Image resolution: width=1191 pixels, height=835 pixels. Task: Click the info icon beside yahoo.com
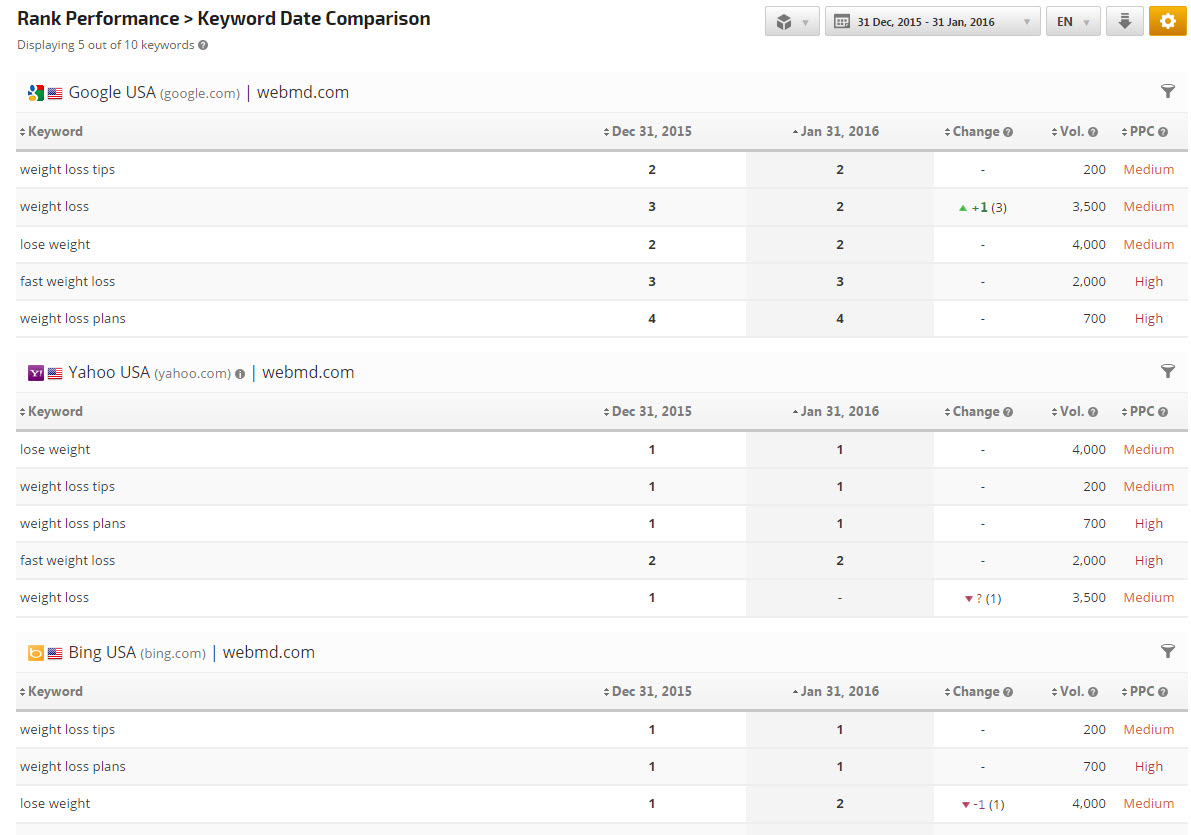pos(240,374)
